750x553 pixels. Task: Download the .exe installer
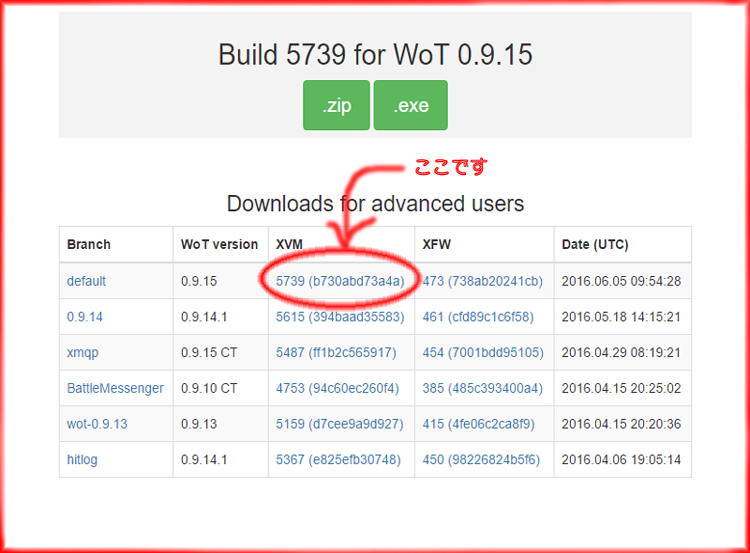pyautogui.click(x=410, y=105)
